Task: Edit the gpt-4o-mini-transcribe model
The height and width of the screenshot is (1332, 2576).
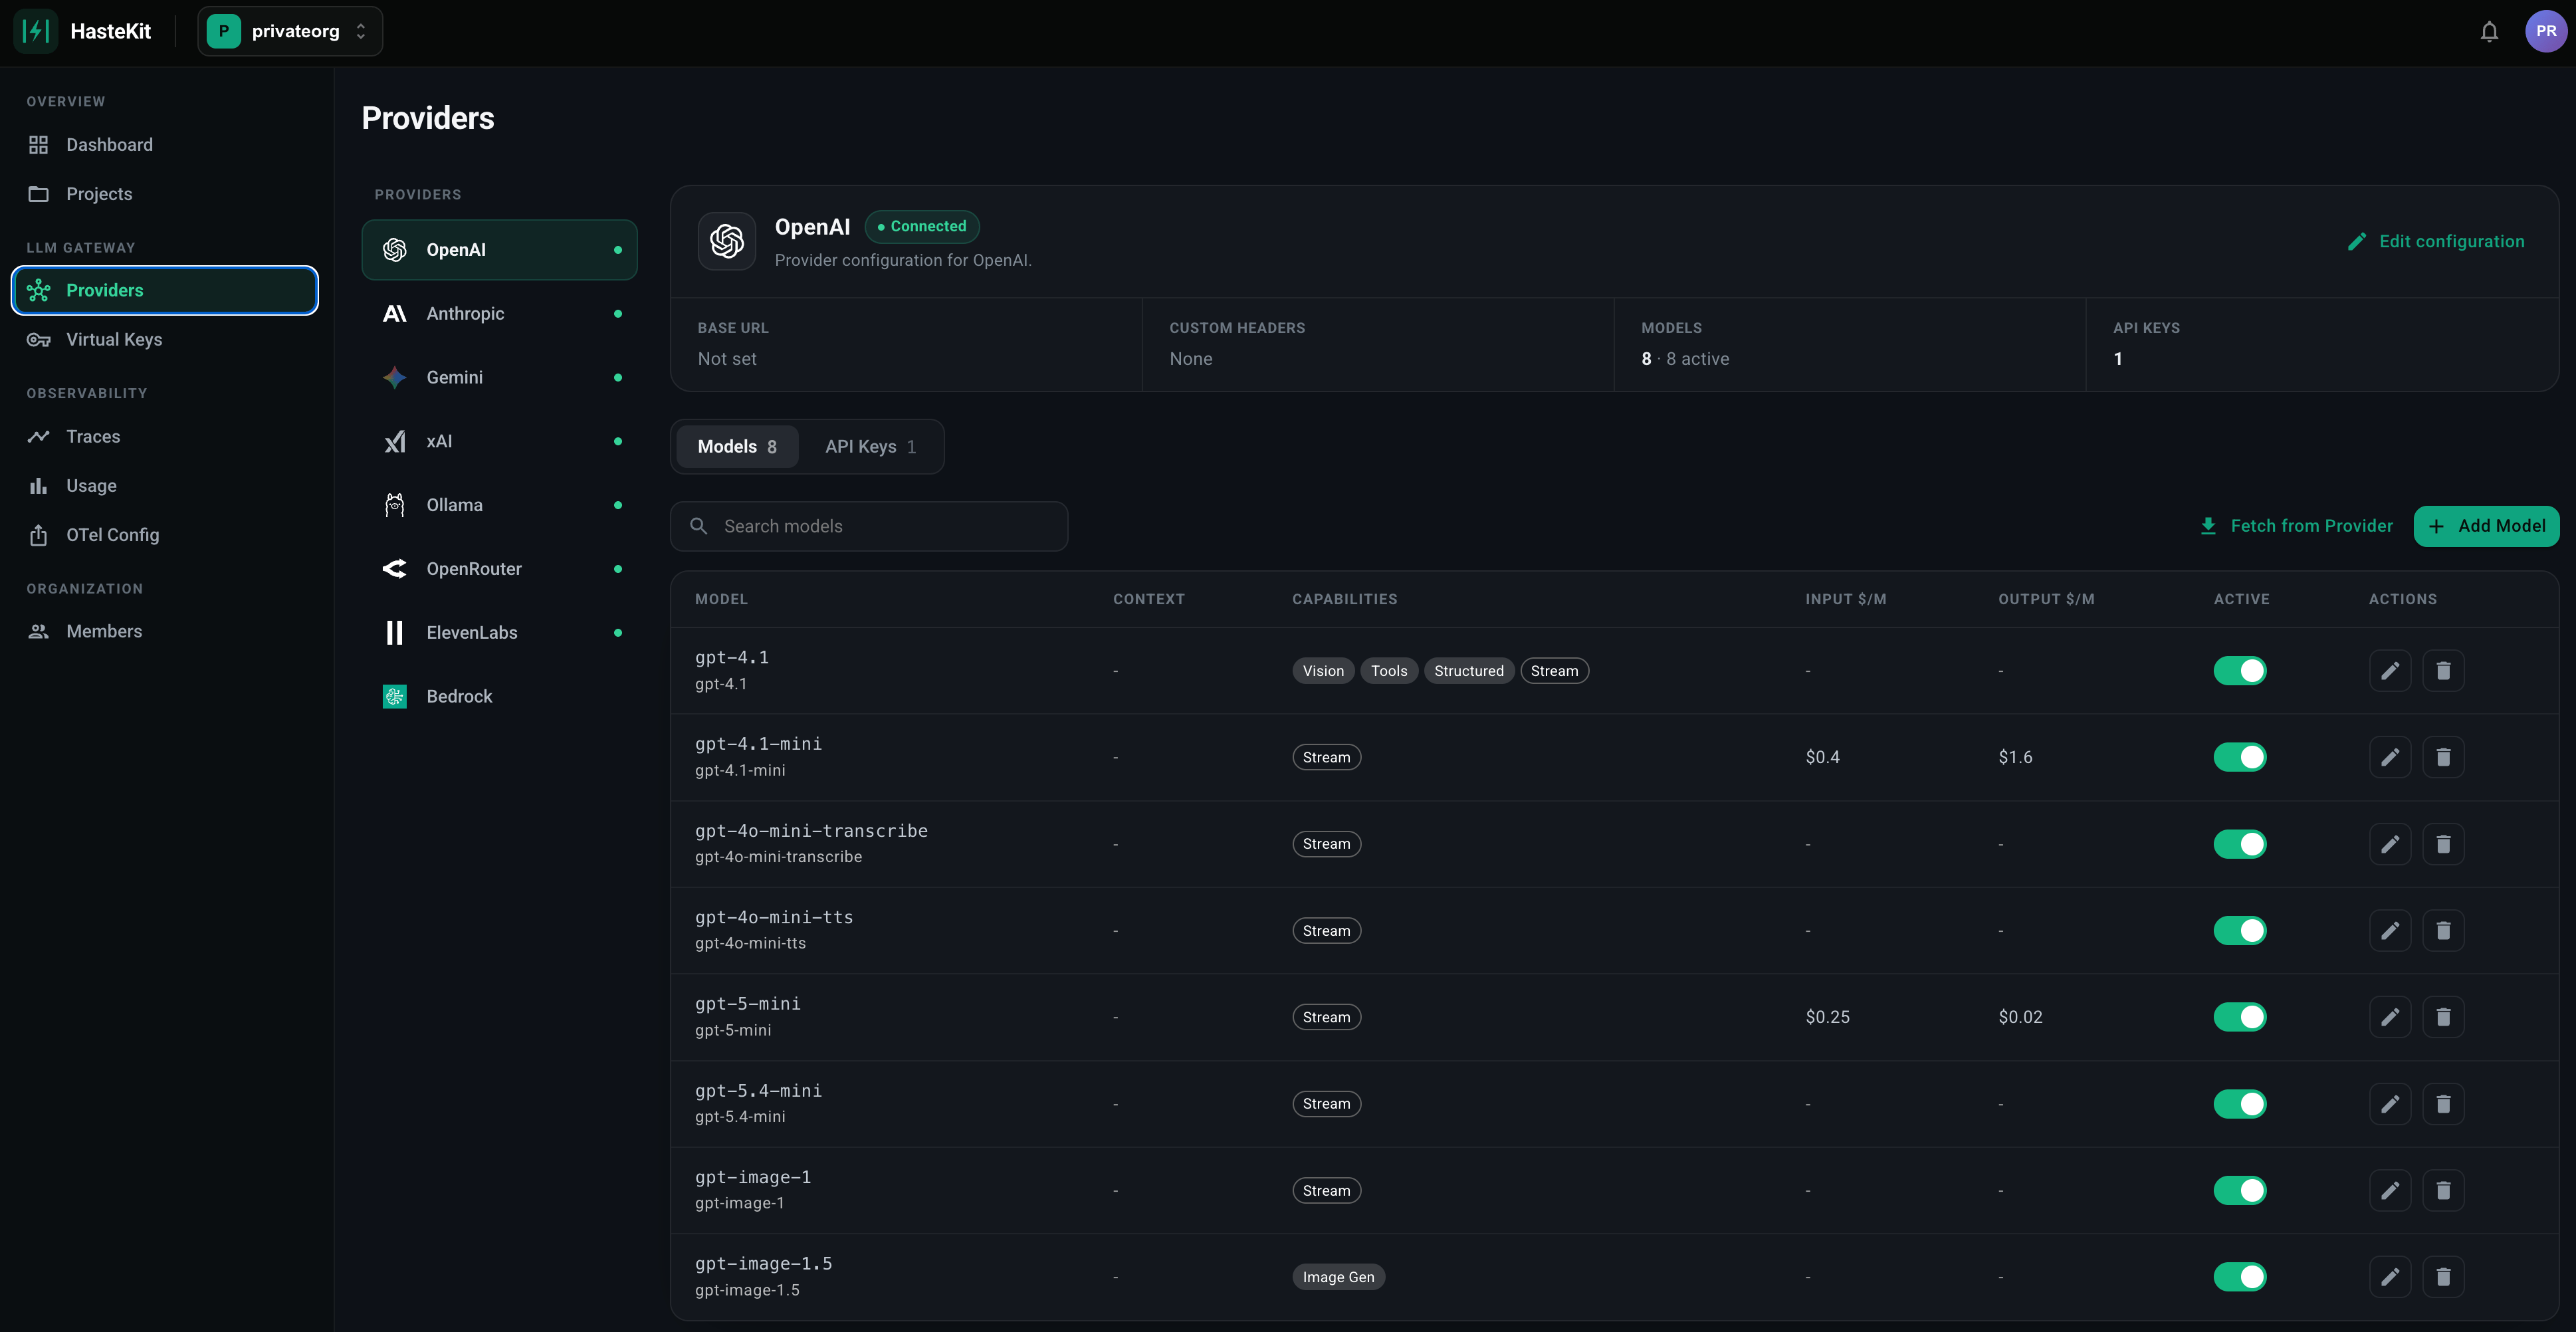Action: [x=2390, y=844]
